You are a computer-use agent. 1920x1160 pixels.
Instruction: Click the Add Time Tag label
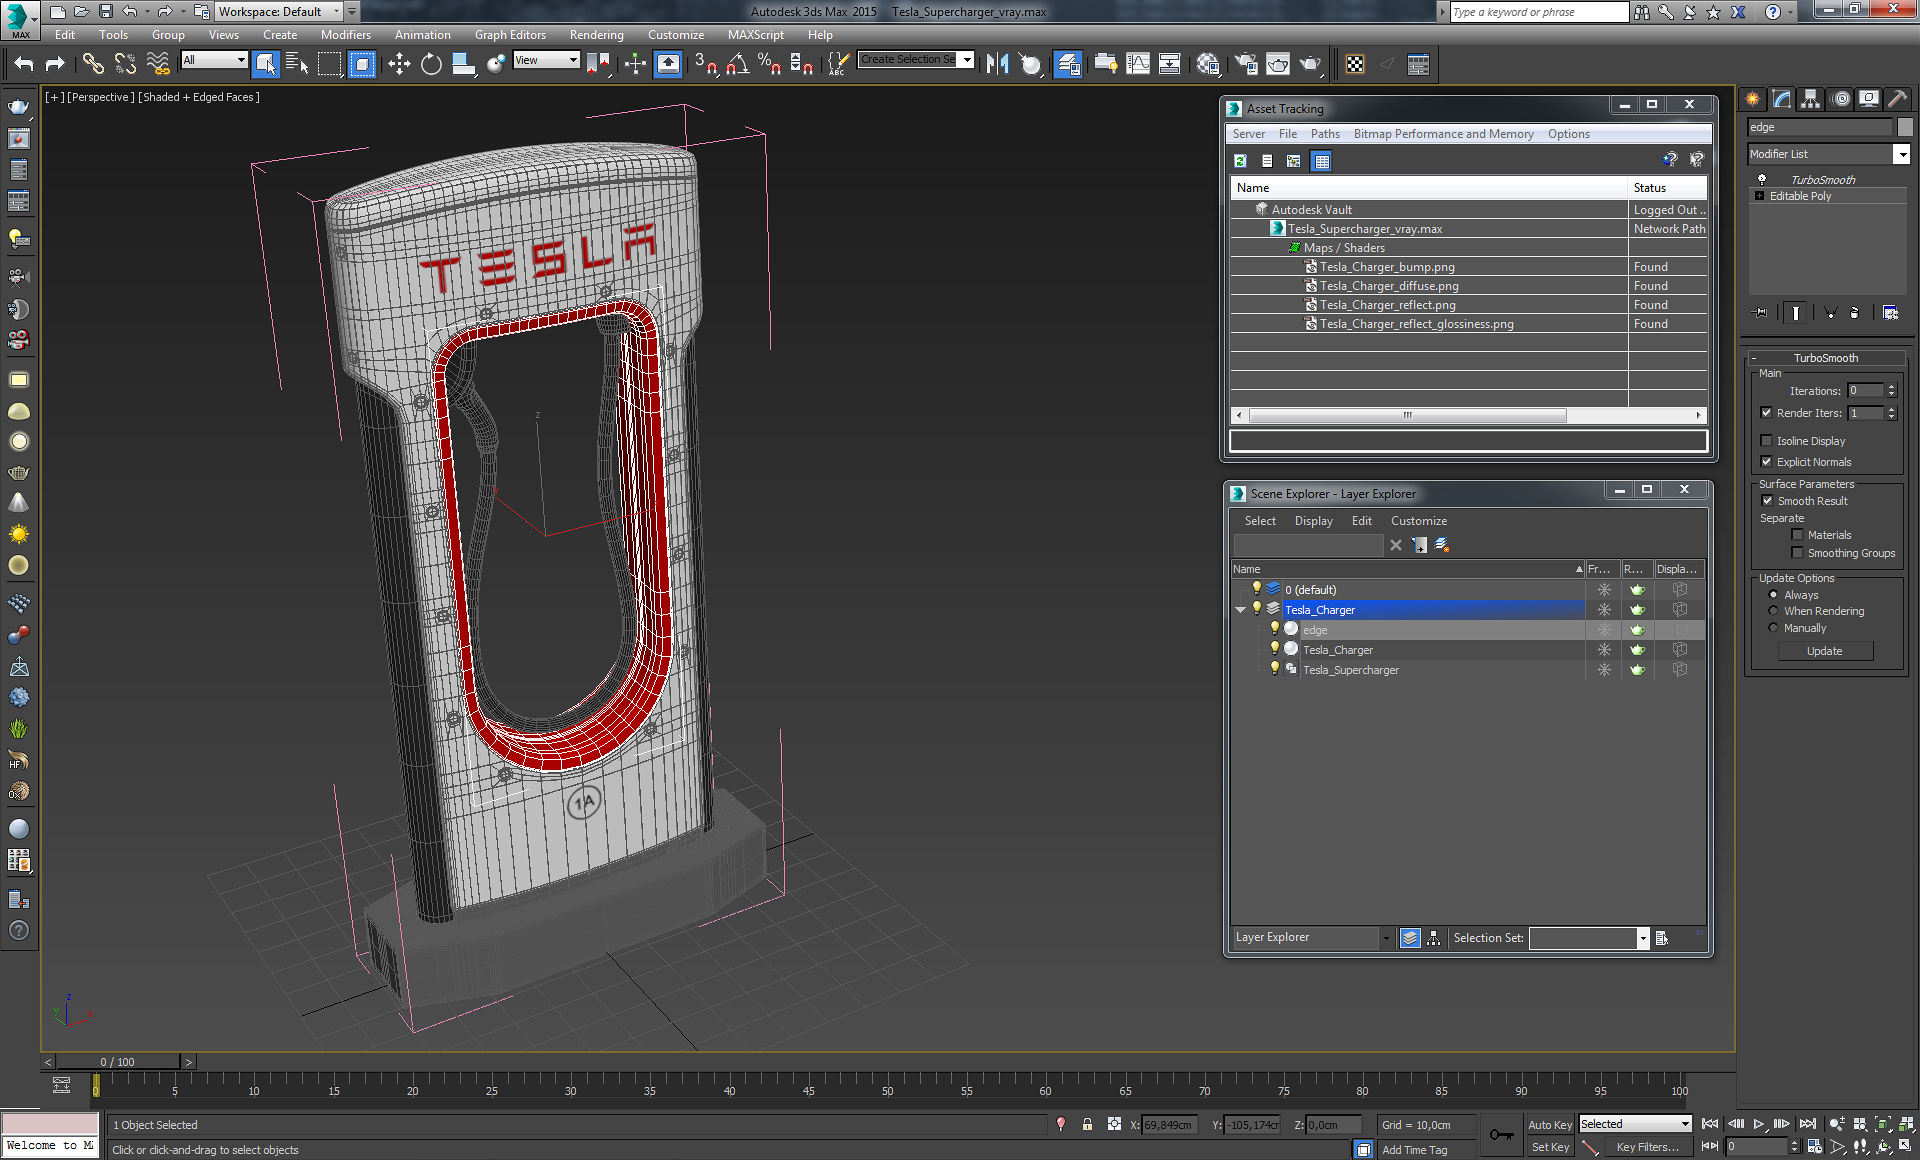[x=1414, y=1150]
